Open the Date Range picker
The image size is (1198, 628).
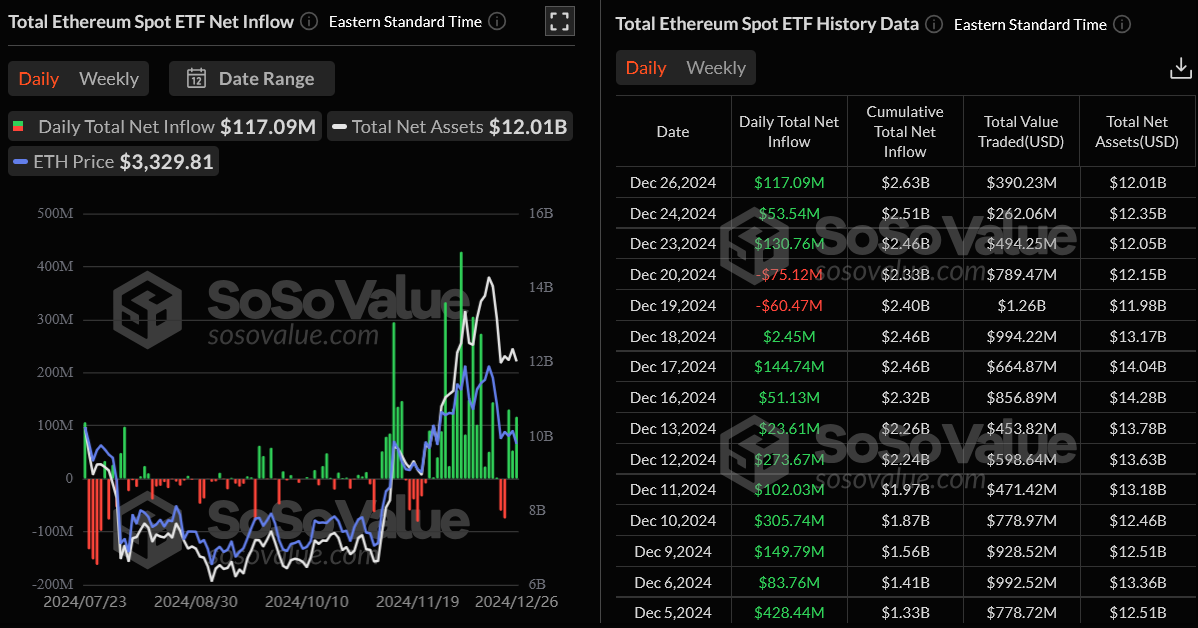251,79
